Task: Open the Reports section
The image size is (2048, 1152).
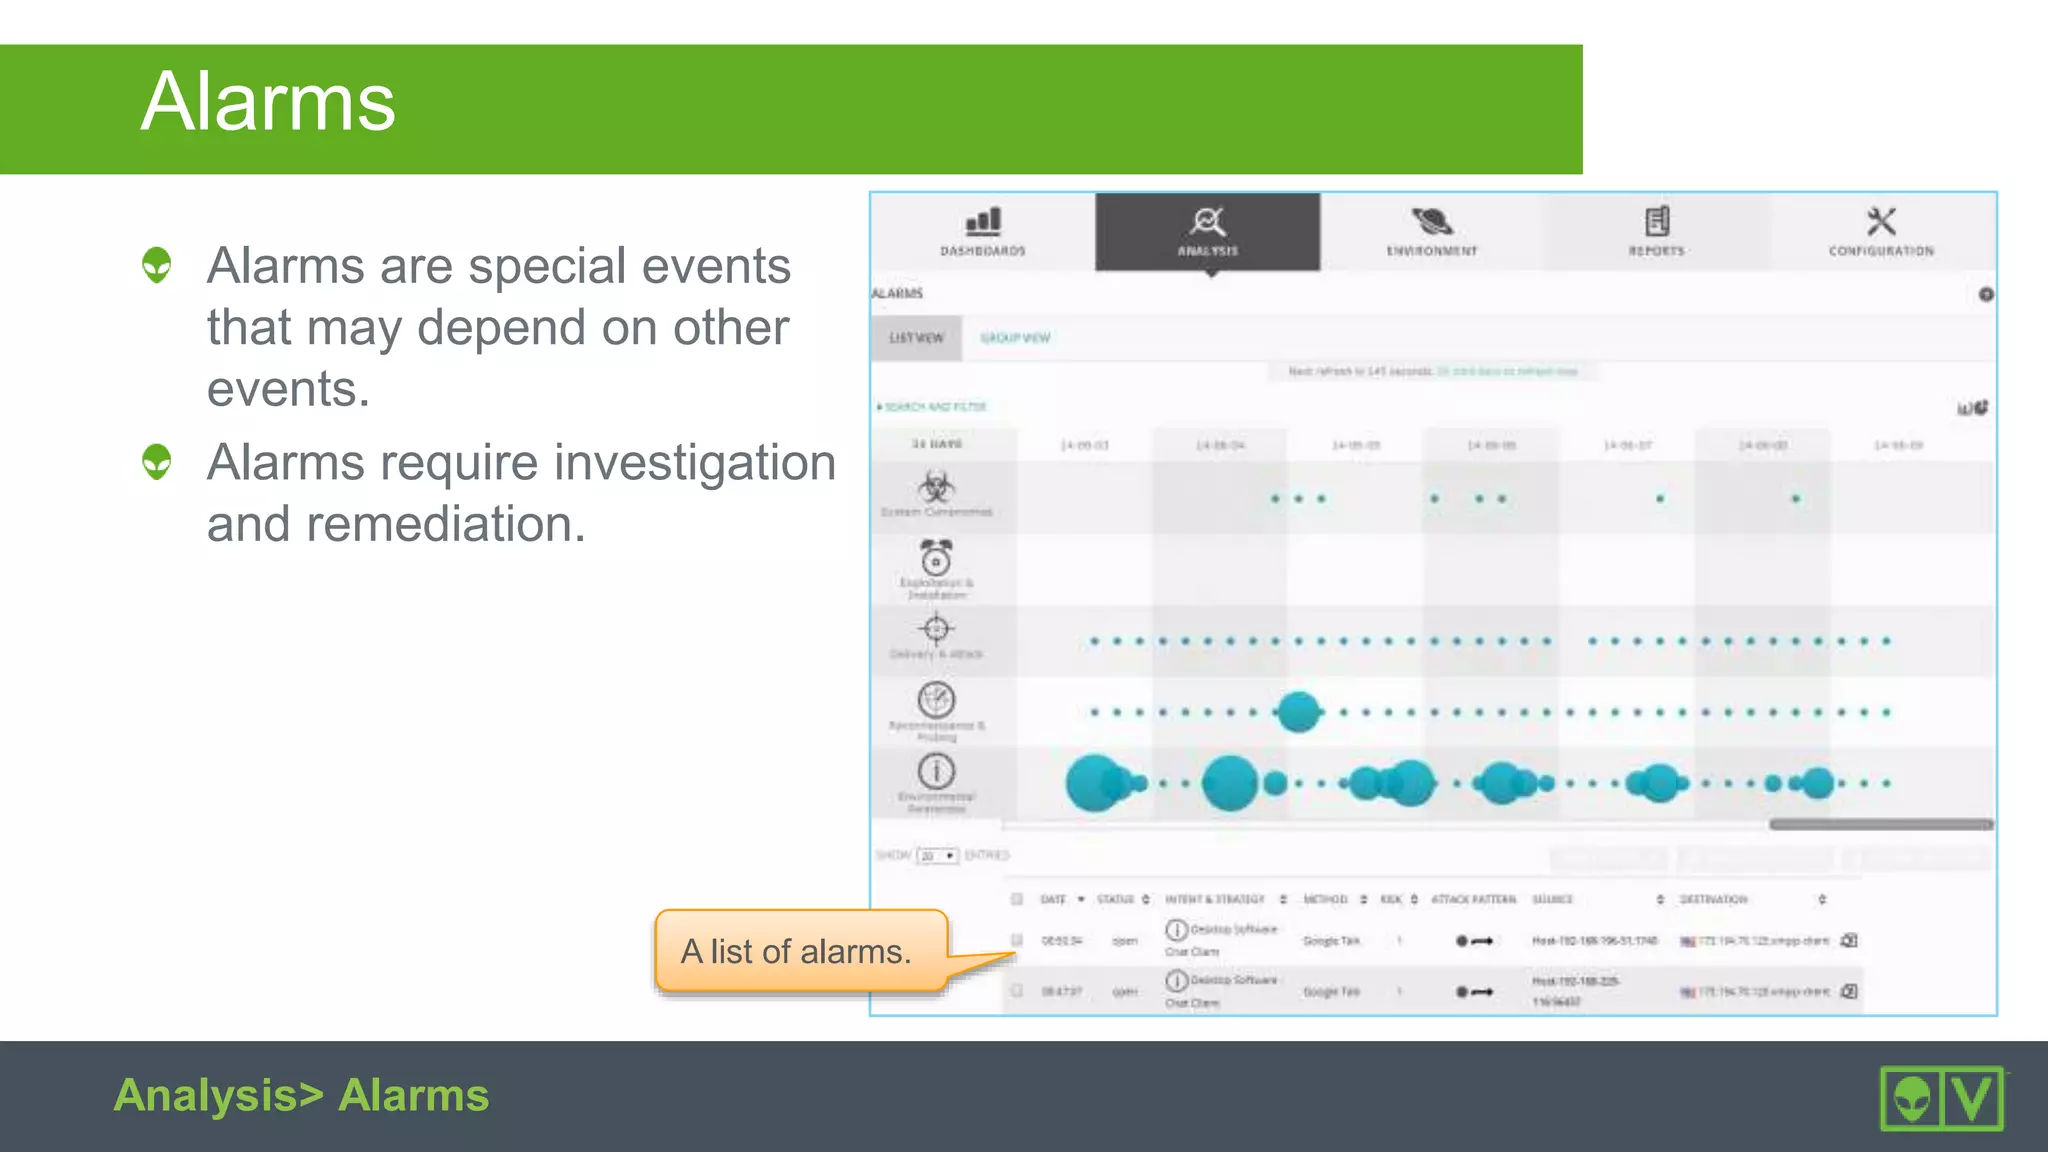Action: 1657,232
